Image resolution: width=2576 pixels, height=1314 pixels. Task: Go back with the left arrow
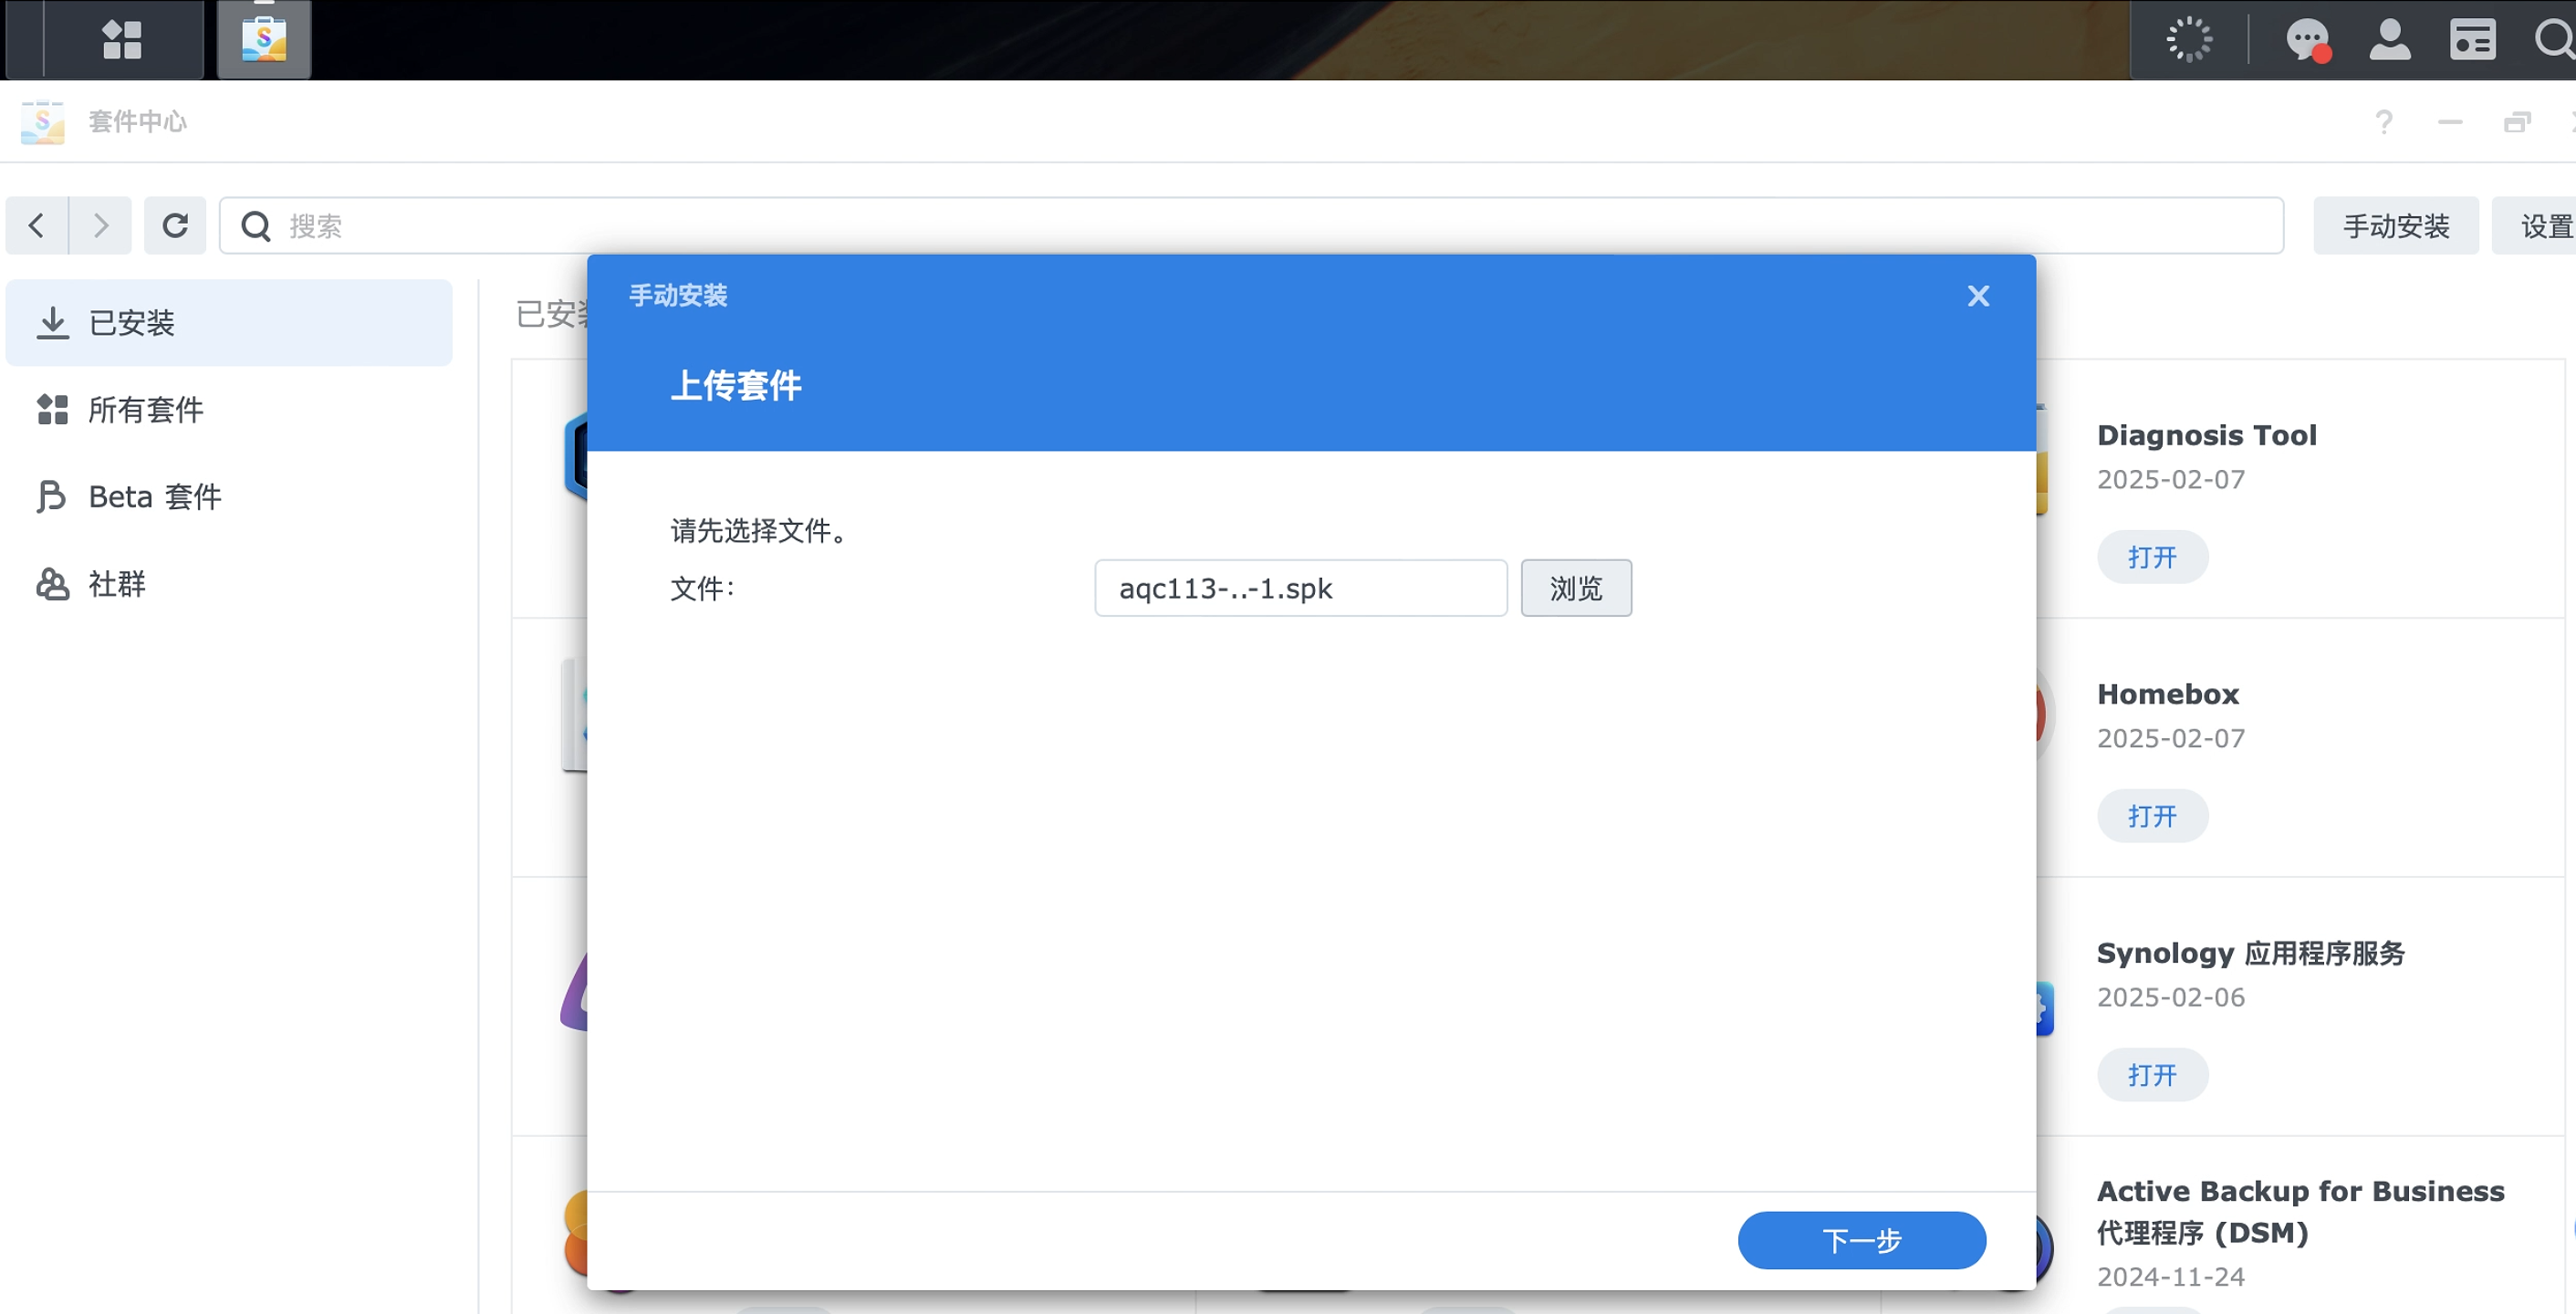pos(37,225)
